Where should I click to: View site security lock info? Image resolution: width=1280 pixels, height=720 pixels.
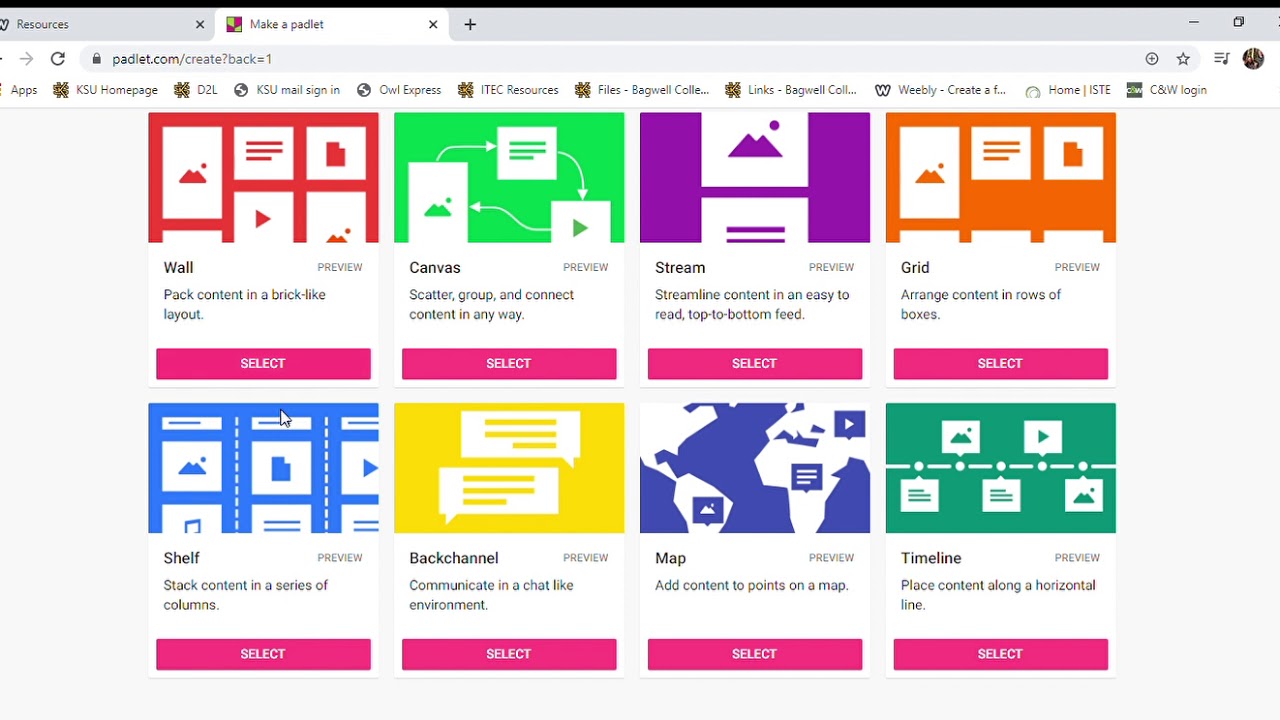pos(96,59)
